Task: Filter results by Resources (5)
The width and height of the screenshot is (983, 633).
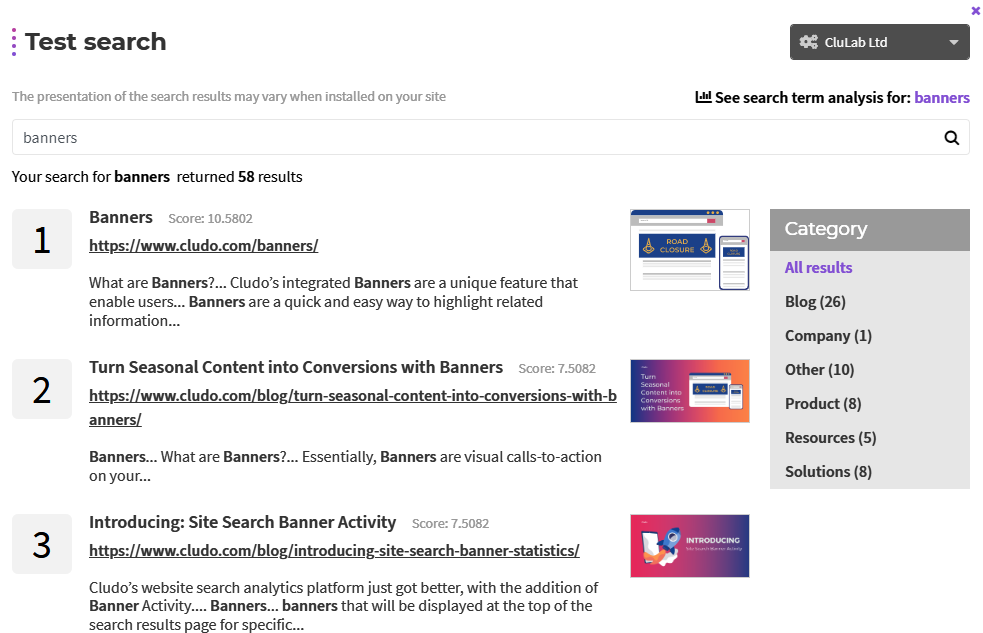Action: point(831,437)
